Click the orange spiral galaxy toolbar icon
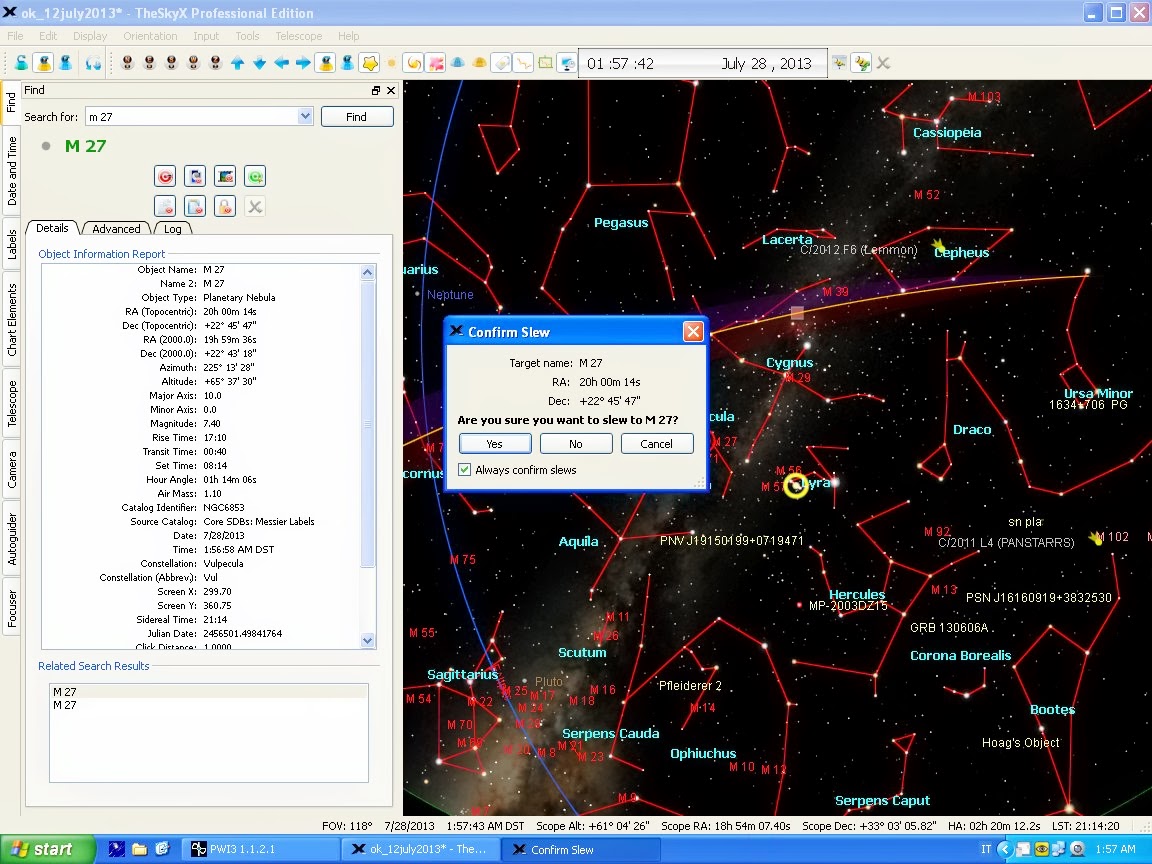Screen dimensions: 1152x864 (413, 63)
